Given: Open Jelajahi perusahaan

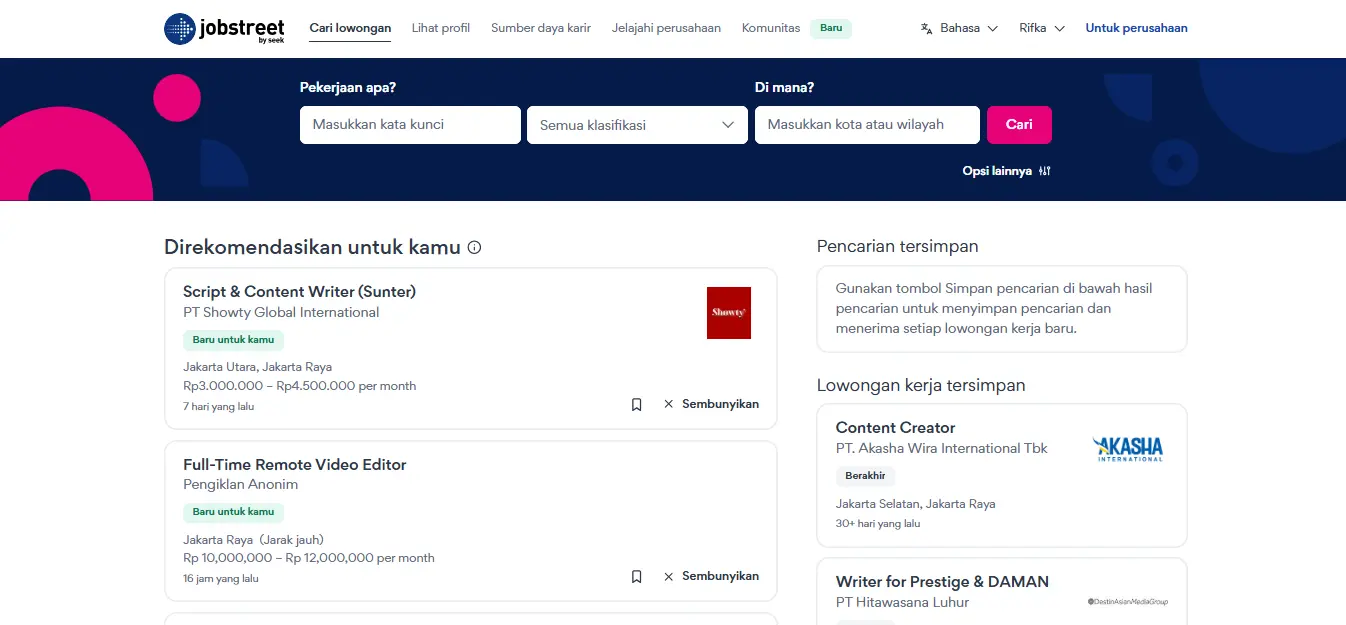Looking at the screenshot, I should pyautogui.click(x=666, y=28).
